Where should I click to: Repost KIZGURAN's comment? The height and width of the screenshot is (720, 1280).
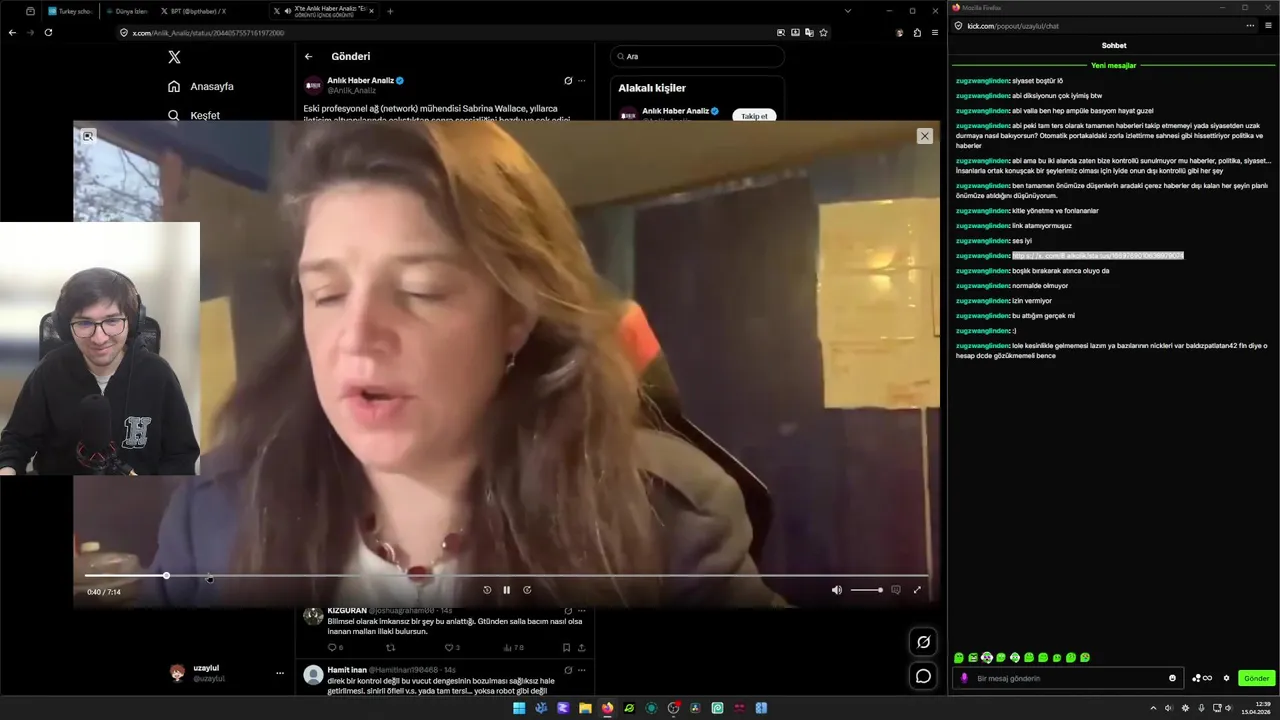[391, 647]
